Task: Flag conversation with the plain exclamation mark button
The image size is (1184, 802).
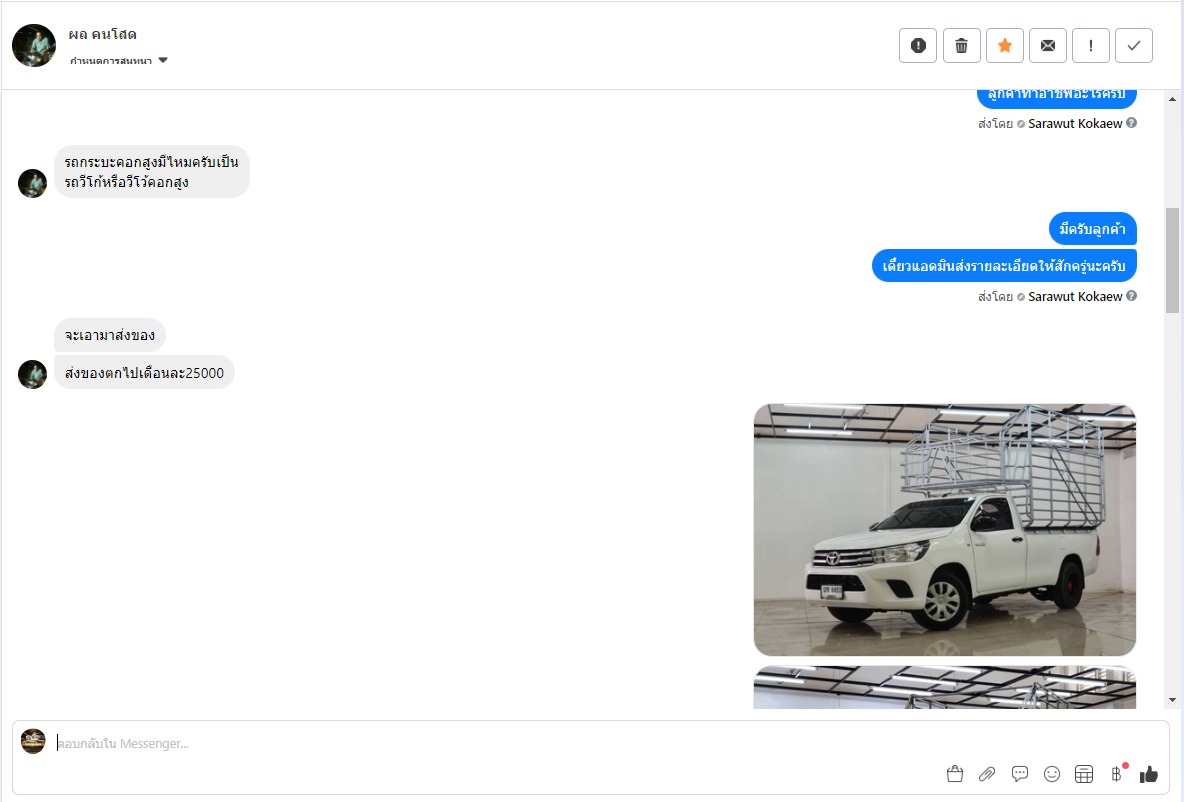Action: coord(1090,45)
